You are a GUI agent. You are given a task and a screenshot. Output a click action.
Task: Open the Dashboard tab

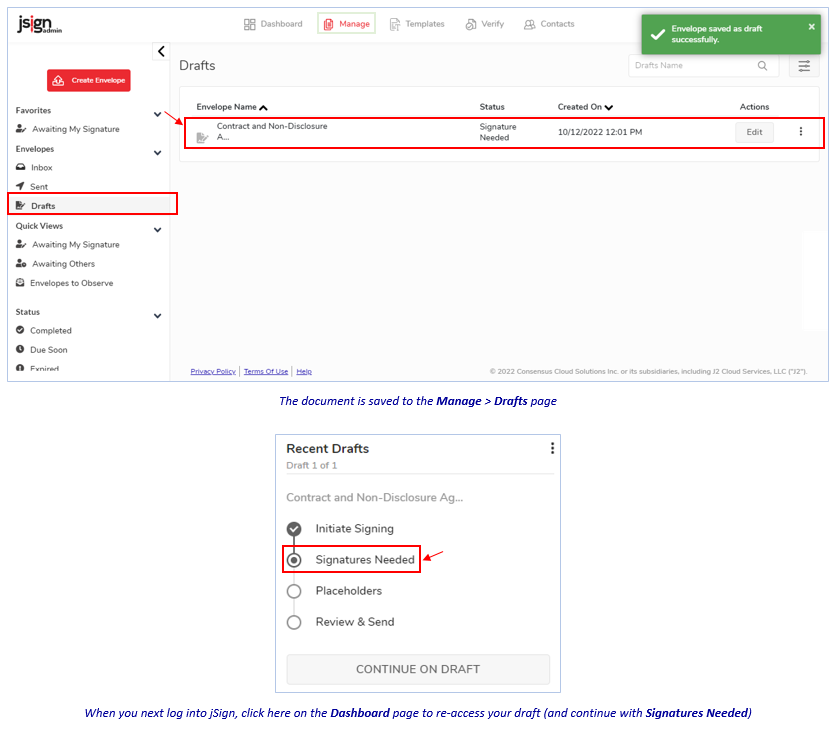tap(273, 24)
